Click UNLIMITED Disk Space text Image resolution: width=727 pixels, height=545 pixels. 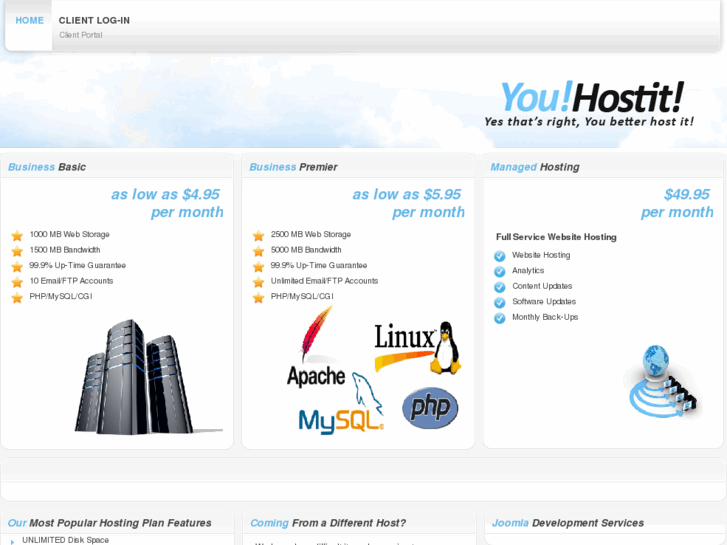(x=65, y=540)
